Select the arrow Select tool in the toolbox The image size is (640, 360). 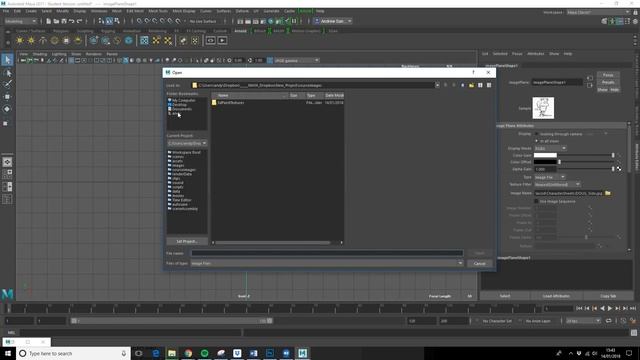(7, 60)
